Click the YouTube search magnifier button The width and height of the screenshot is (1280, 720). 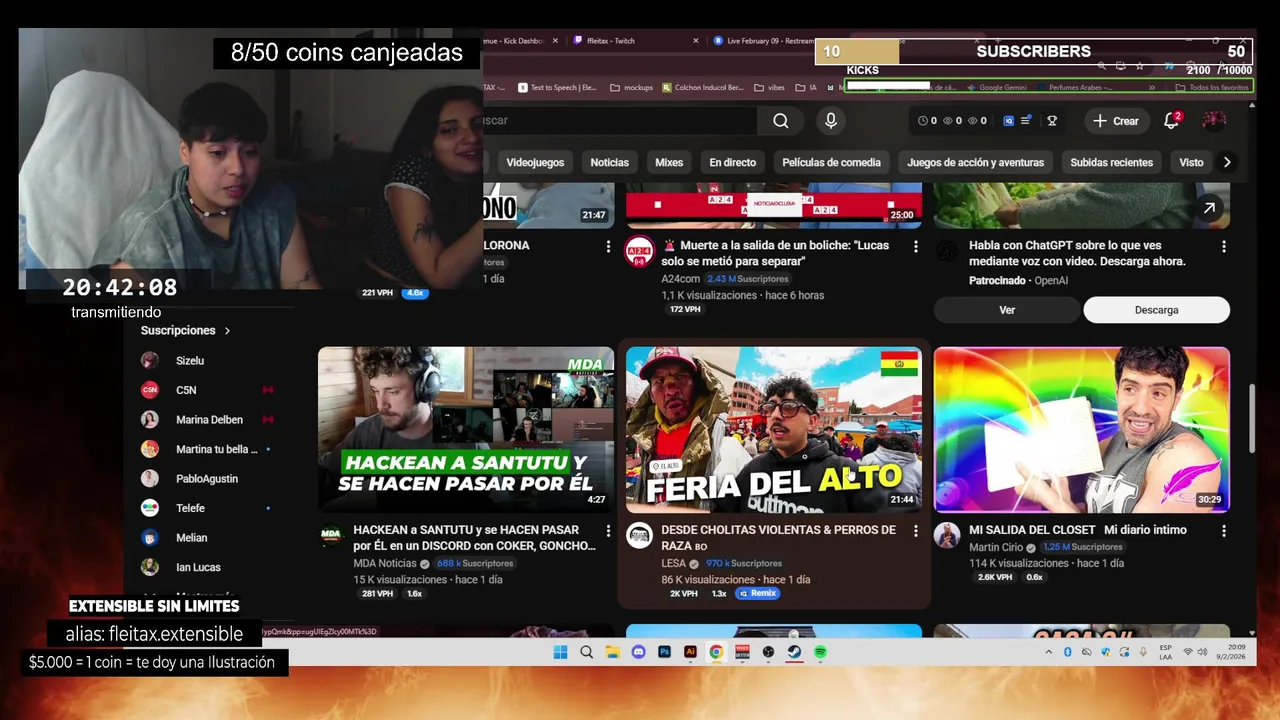780,121
